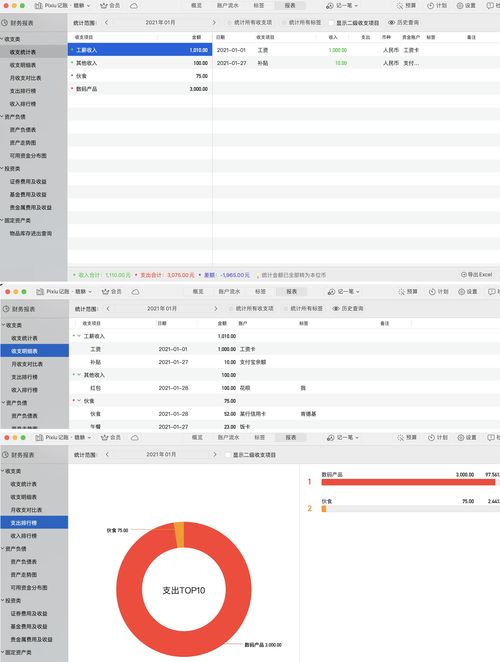This screenshot has height=662, width=500.
Task: Go to previous month in the bottom window
Action: 107,455
